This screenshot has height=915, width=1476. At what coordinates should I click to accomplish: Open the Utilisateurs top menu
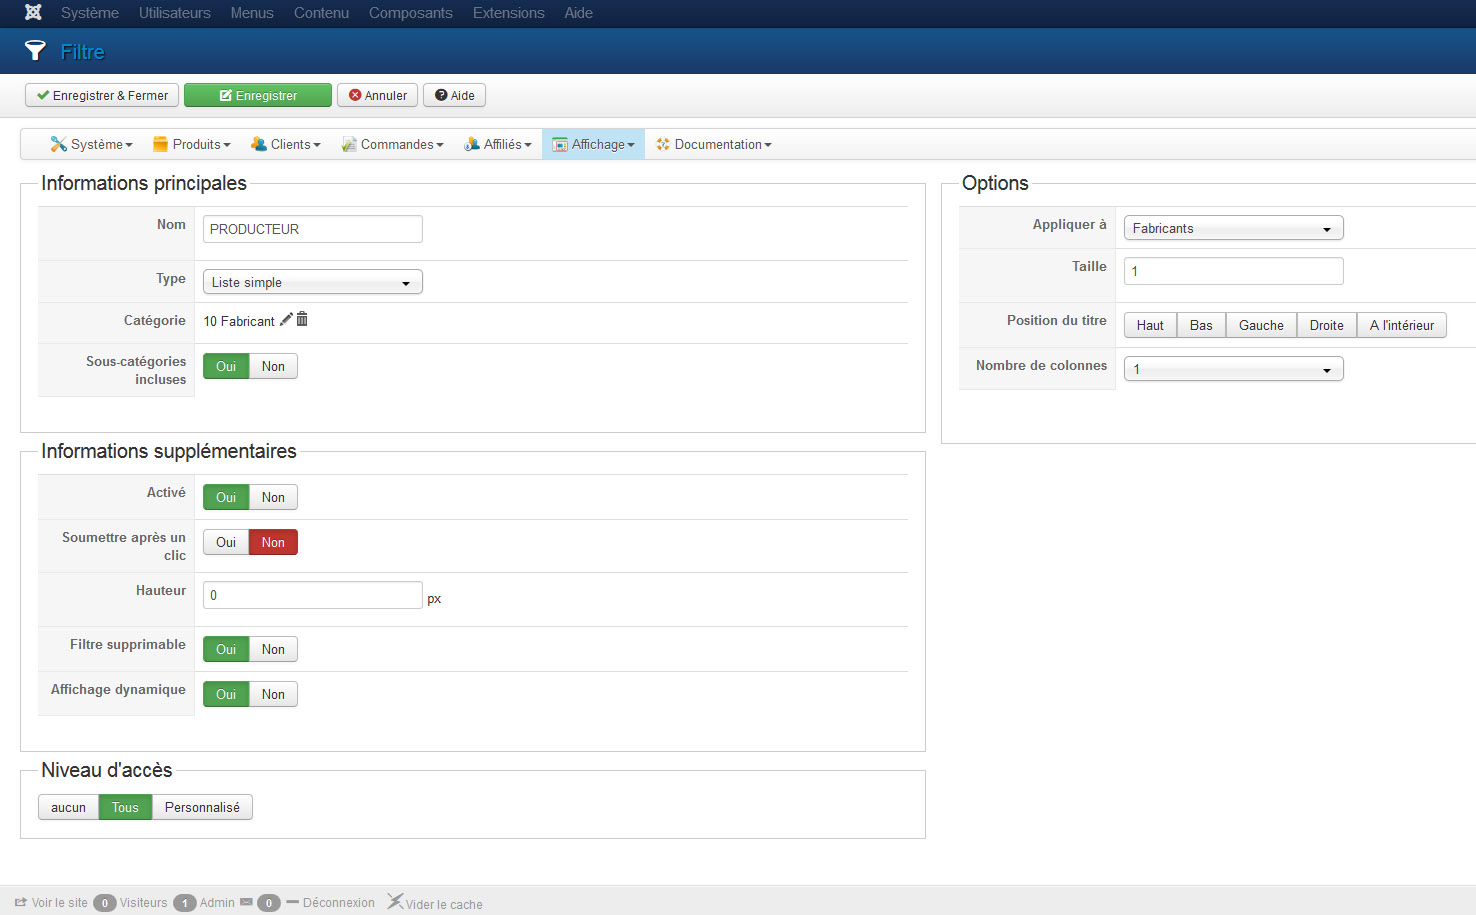click(175, 13)
